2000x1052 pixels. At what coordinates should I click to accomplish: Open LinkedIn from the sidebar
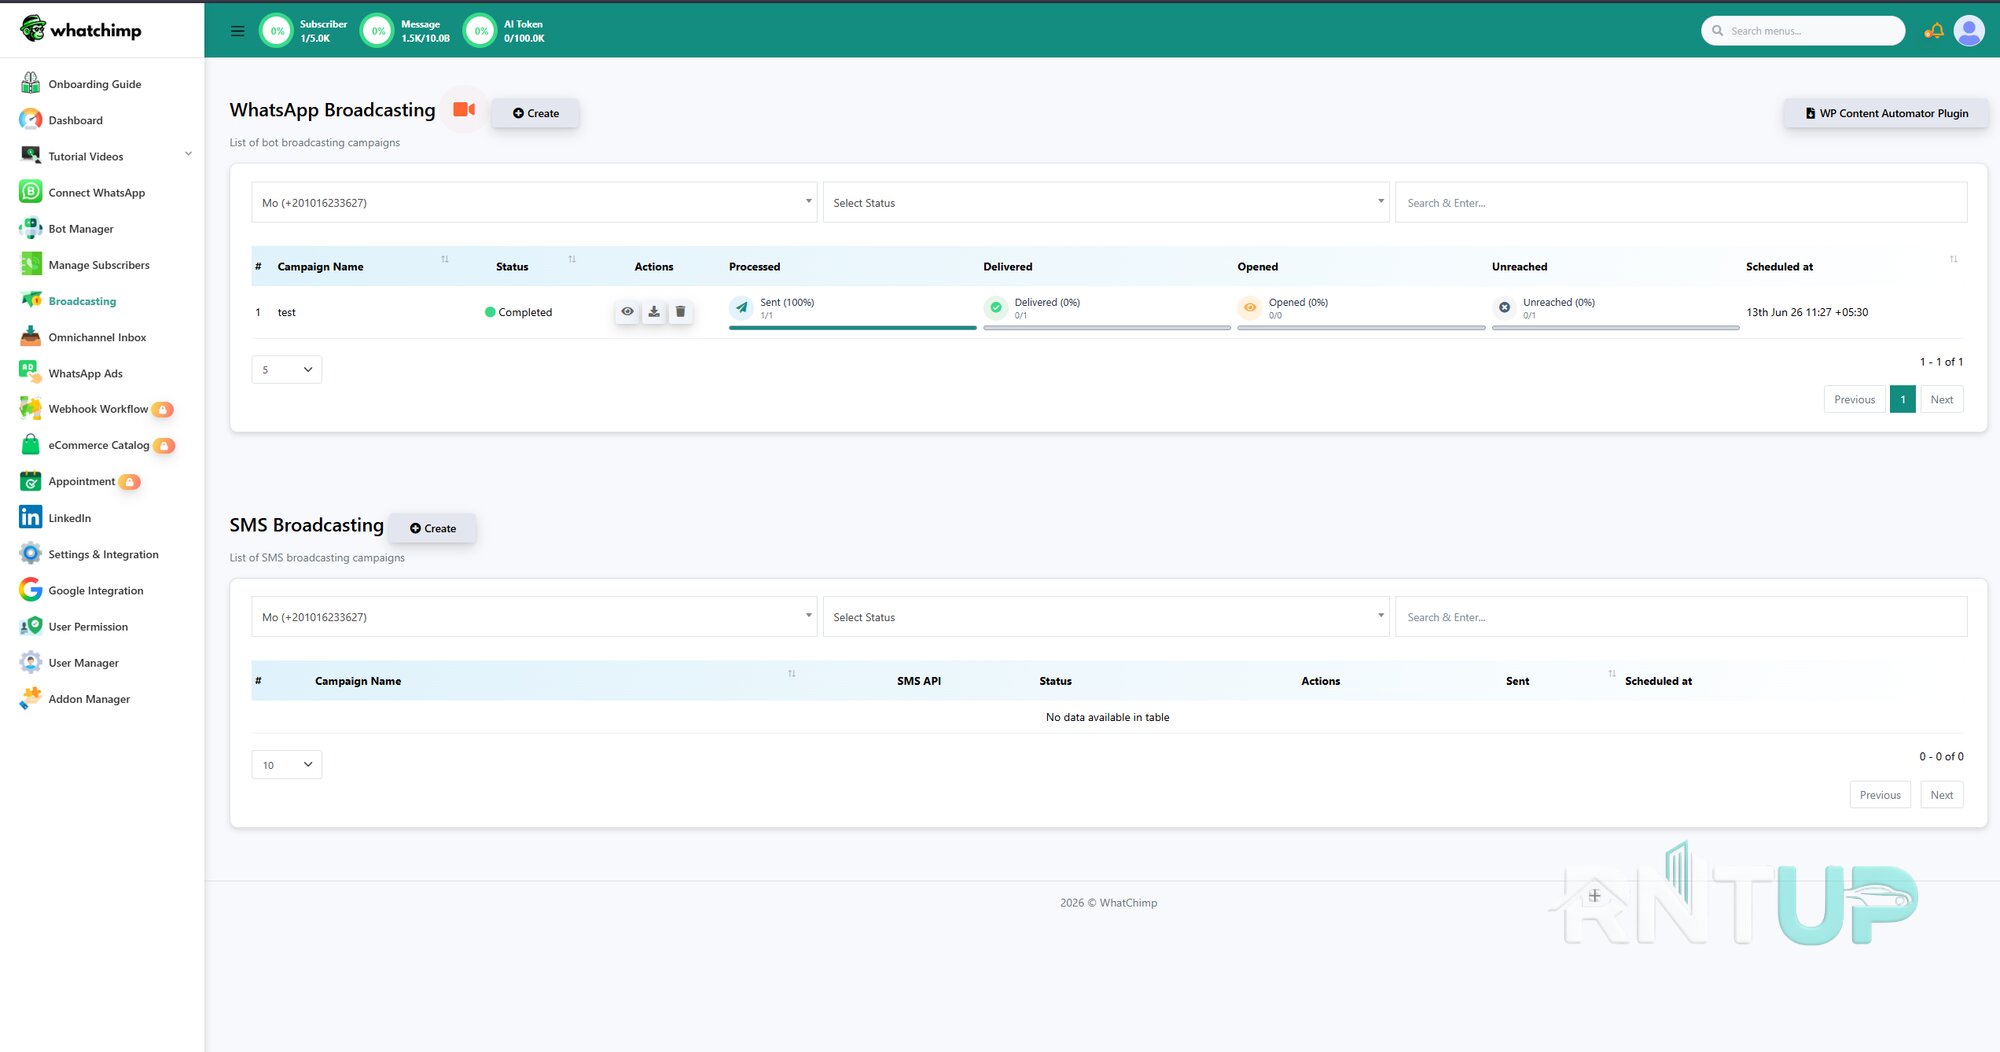[x=70, y=518]
